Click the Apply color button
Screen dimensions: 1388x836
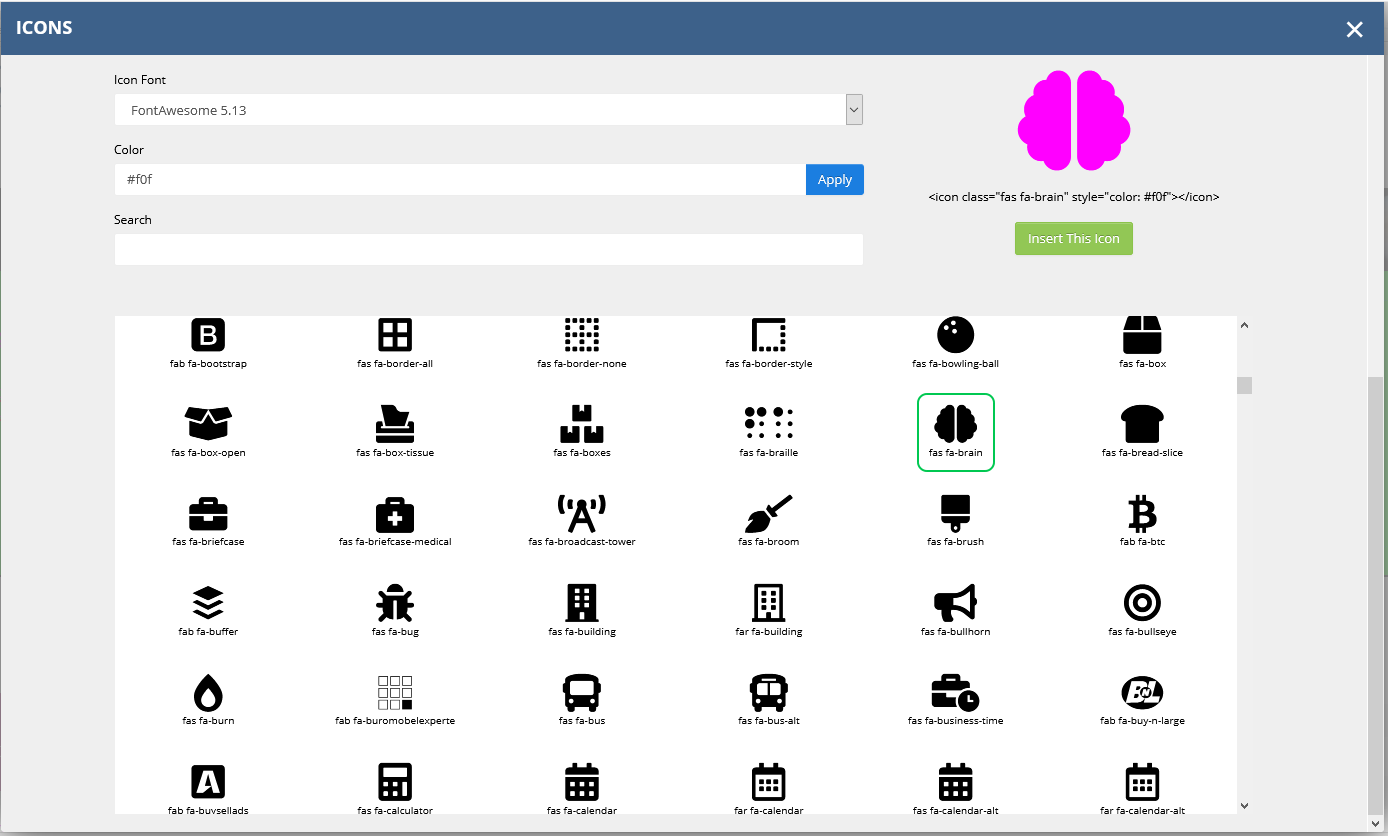coord(835,180)
